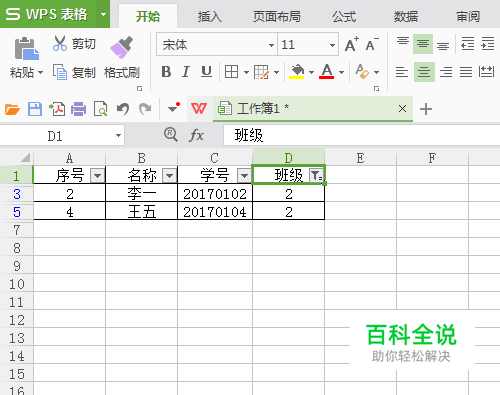Viewport: 500px width, 395px height.
Task: Open the 序号 column filter dropdown
Action: point(98,175)
